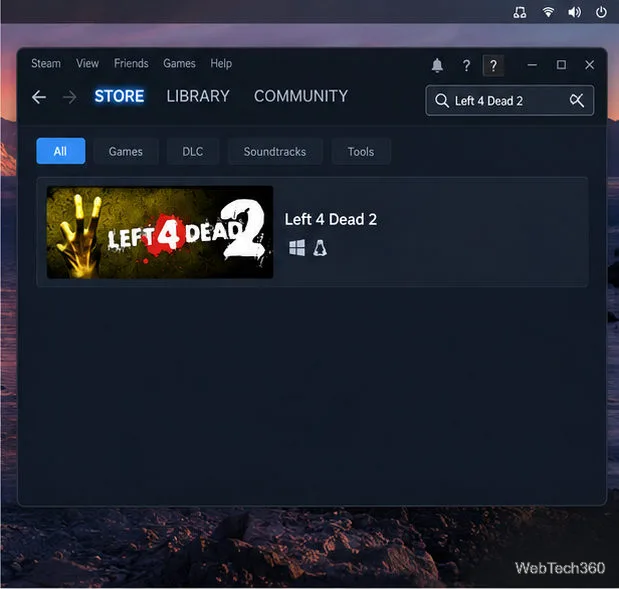619x589 pixels.
Task: Close the Steam window
Action: tap(589, 65)
